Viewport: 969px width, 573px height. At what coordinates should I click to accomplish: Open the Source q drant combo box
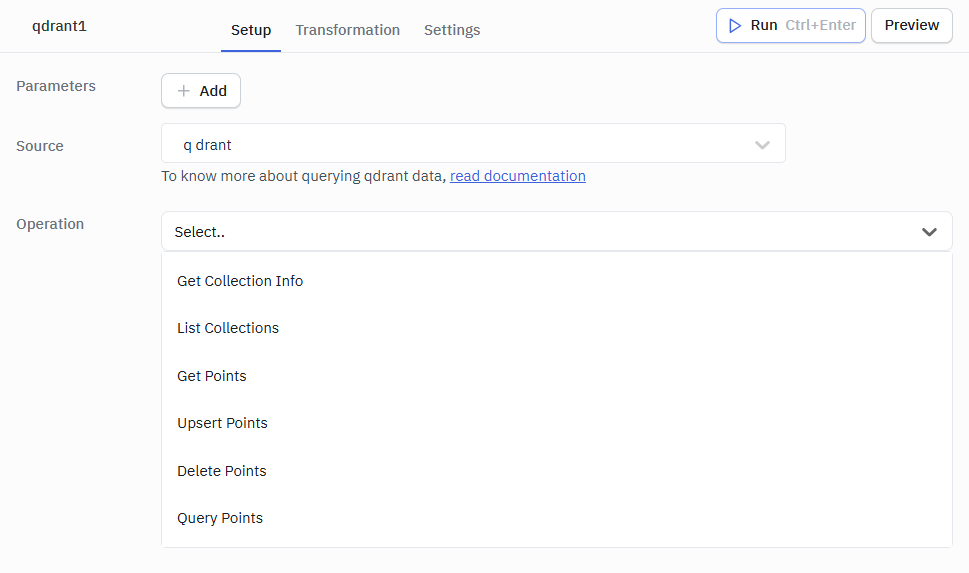click(473, 143)
